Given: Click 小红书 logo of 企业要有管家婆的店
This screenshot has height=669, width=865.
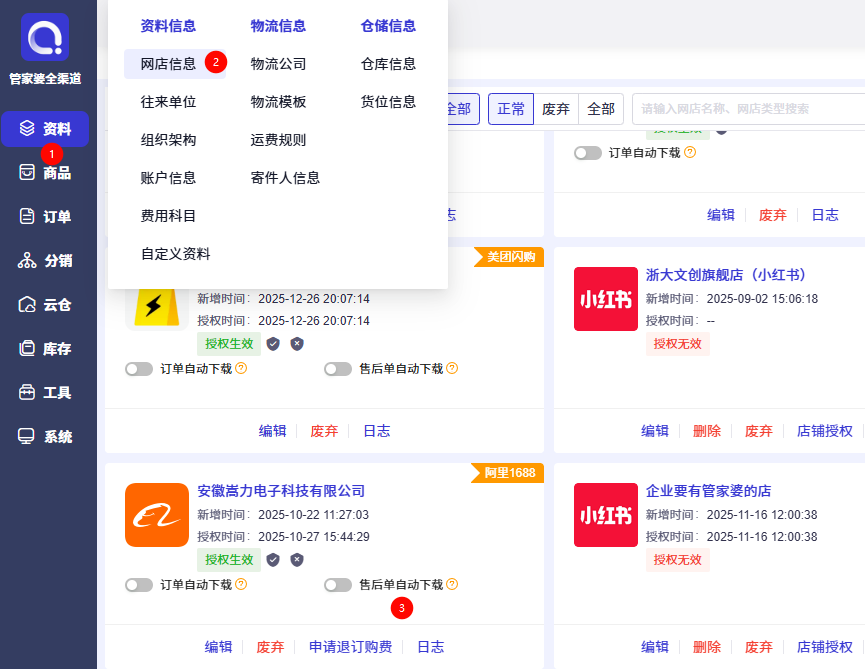Looking at the screenshot, I should pos(606,515).
